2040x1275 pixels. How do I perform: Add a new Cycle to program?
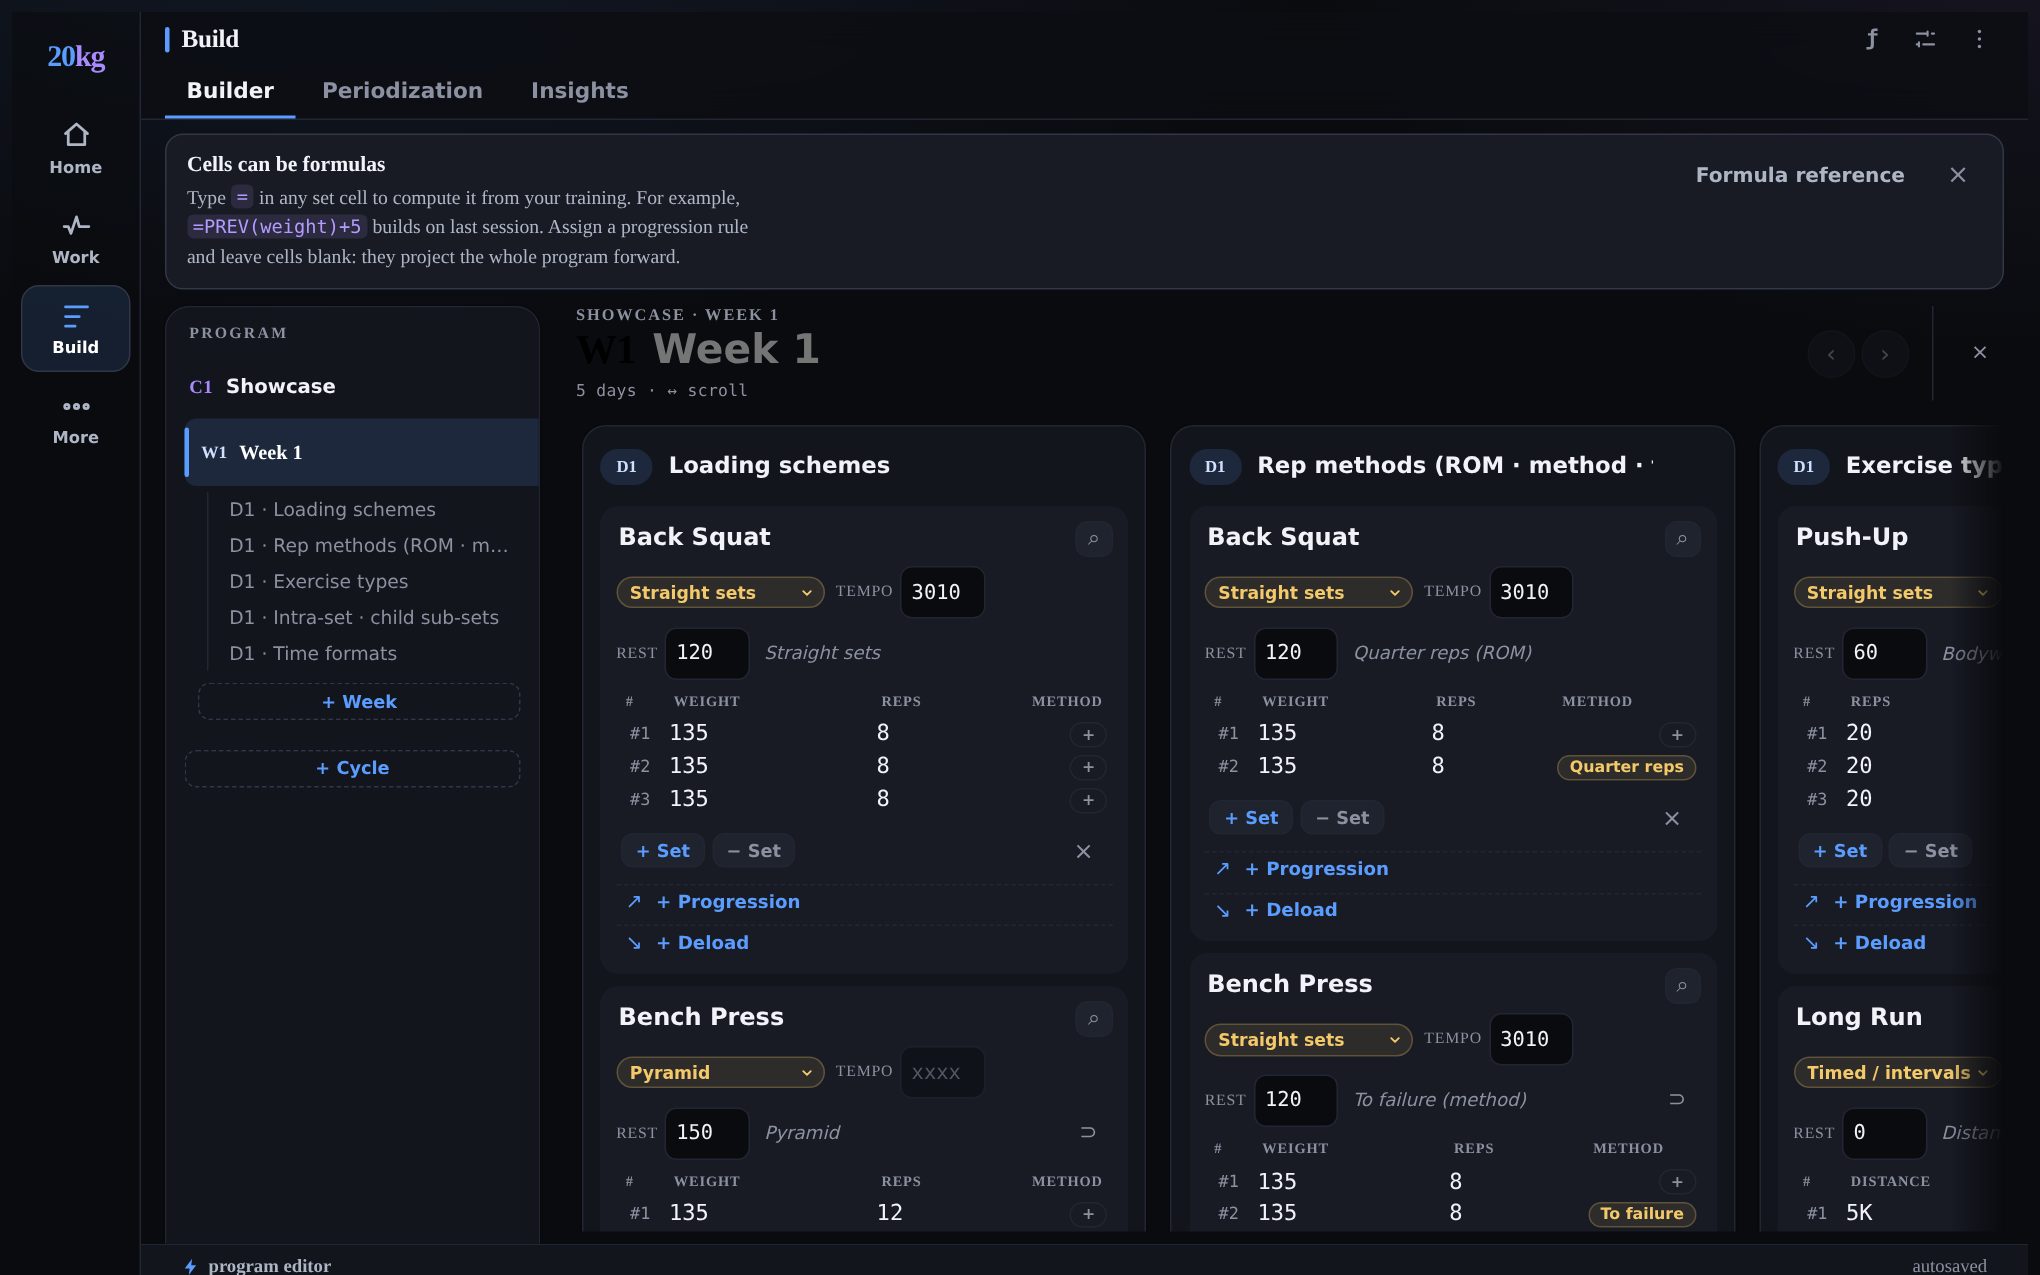click(x=352, y=768)
